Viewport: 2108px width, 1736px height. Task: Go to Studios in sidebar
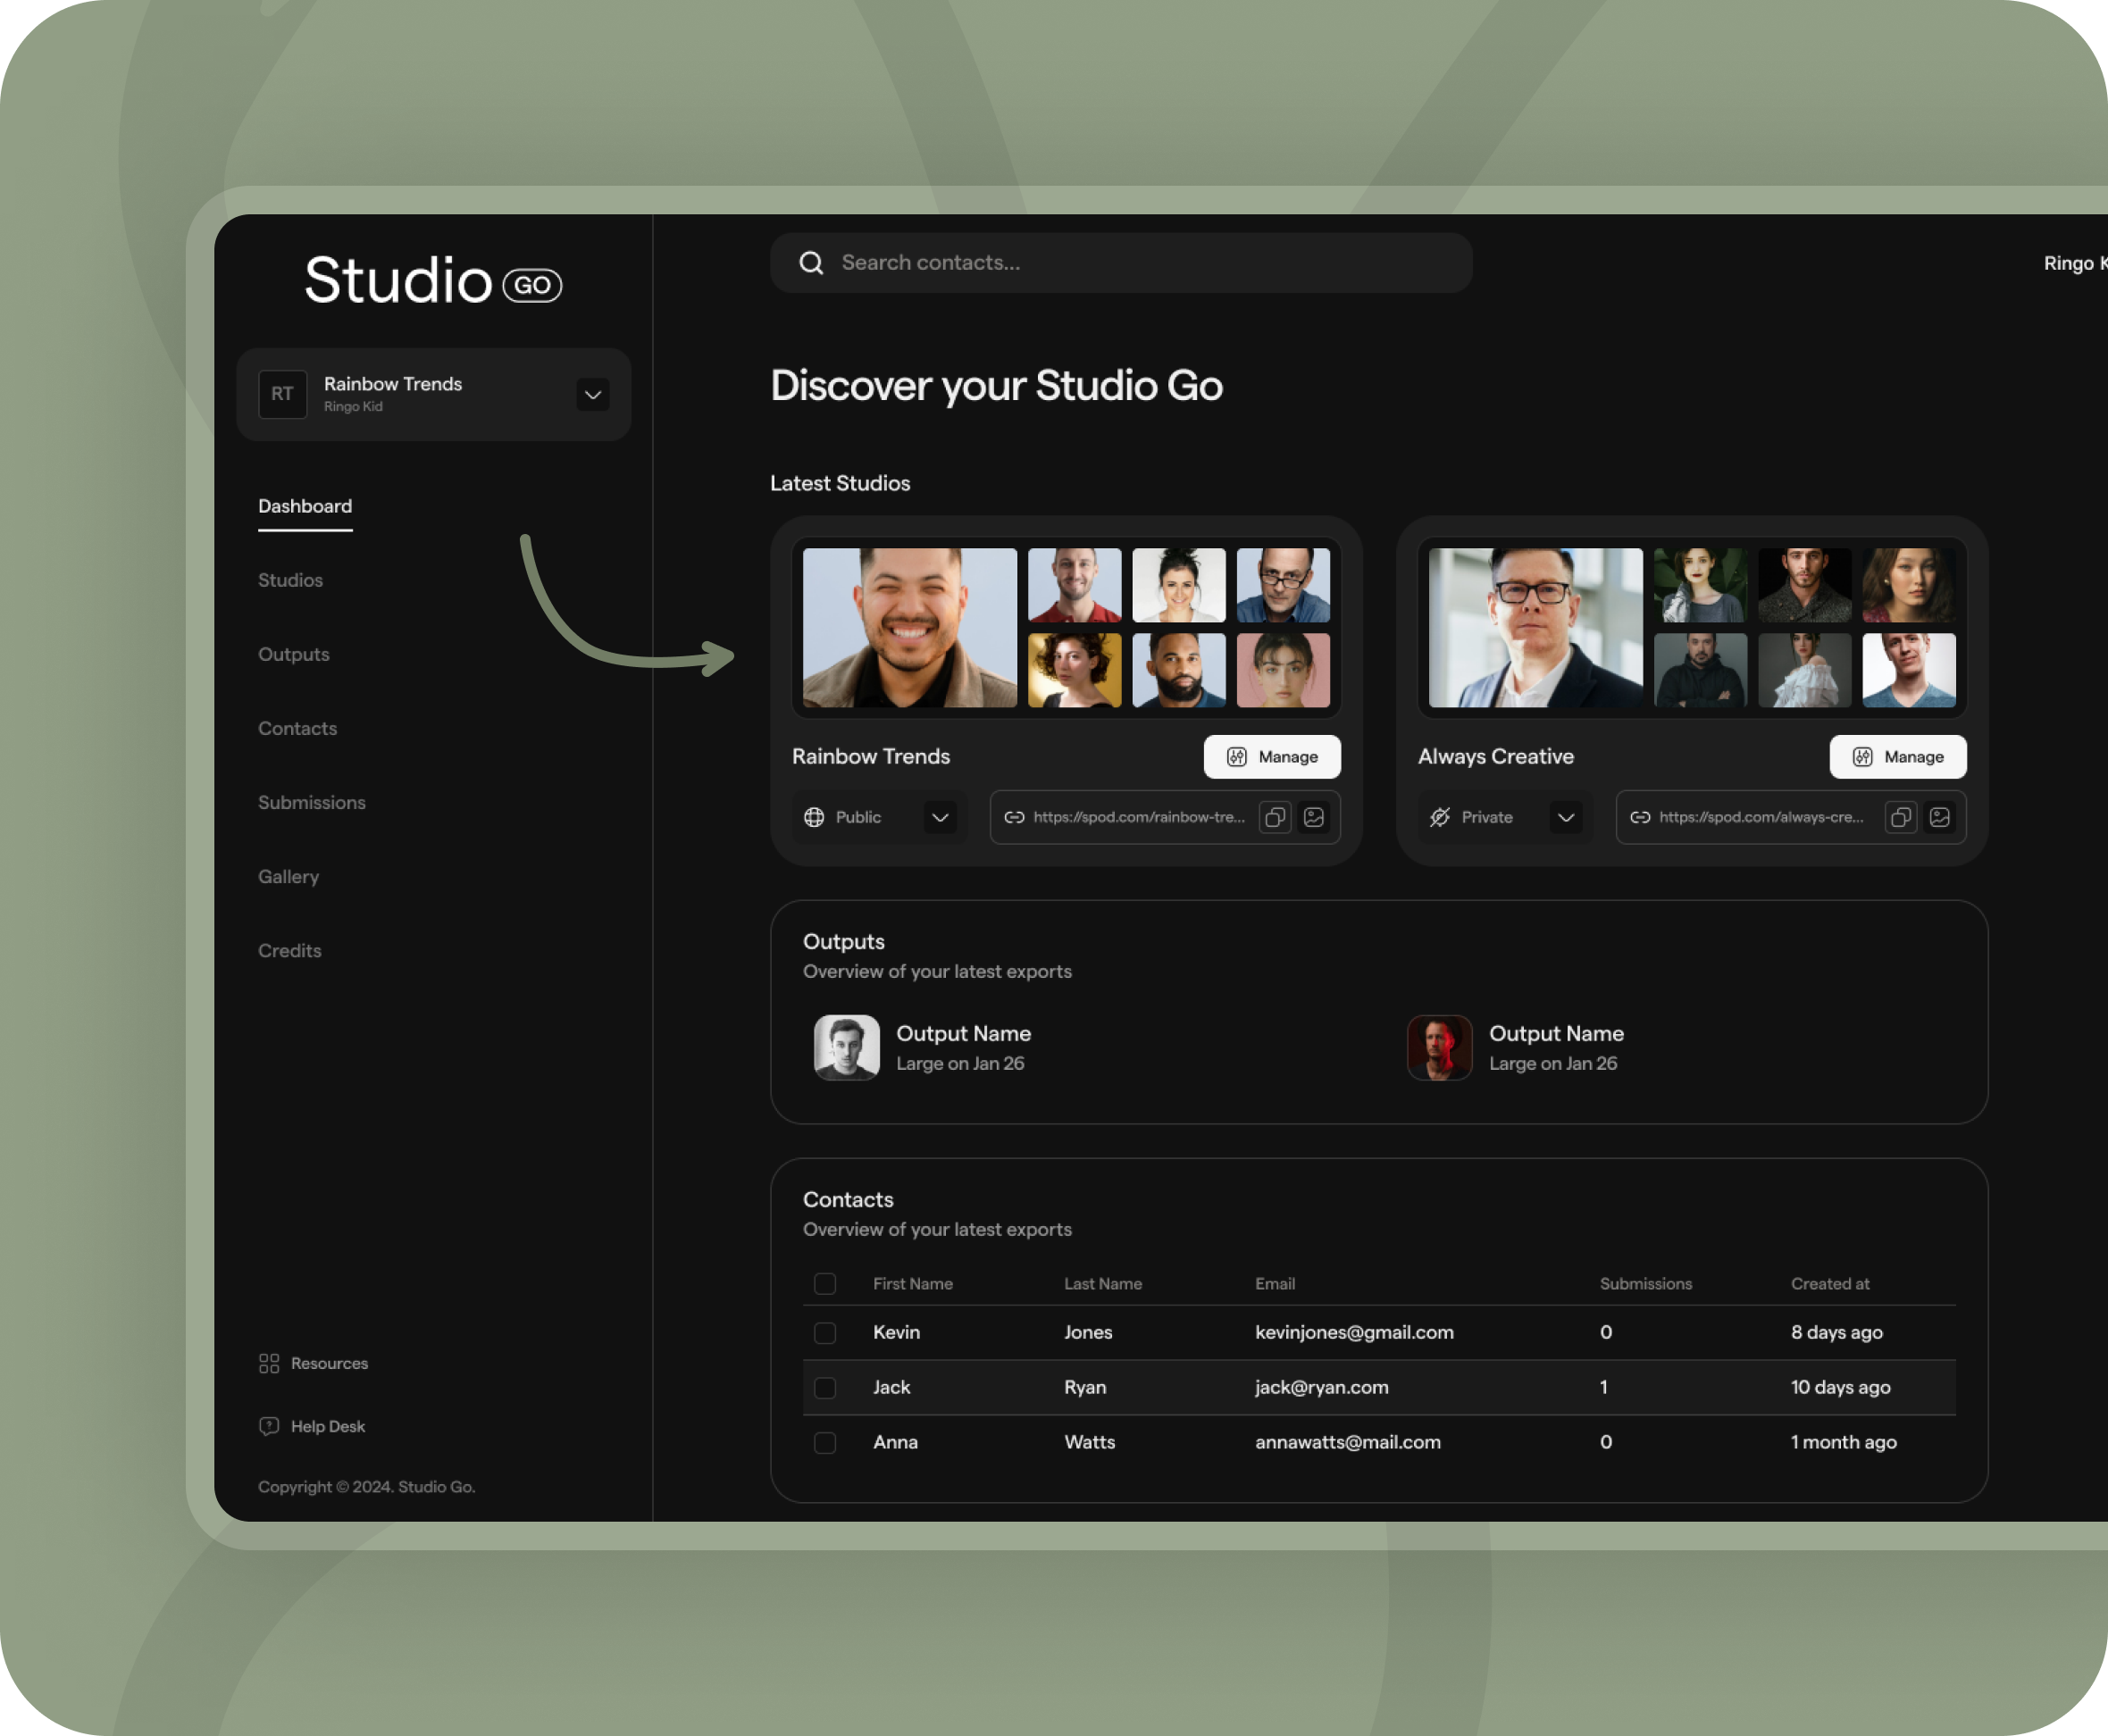290,580
